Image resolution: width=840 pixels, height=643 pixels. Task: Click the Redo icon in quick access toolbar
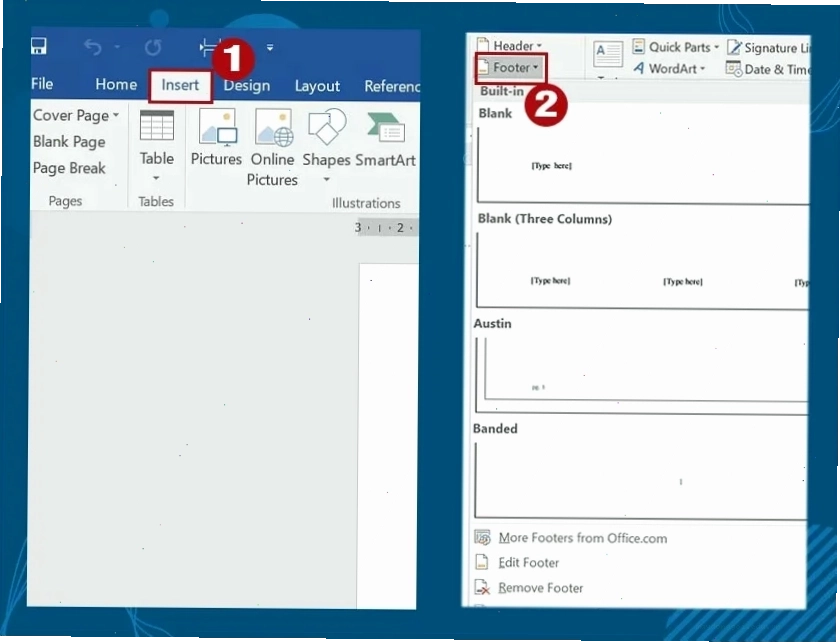tap(153, 48)
